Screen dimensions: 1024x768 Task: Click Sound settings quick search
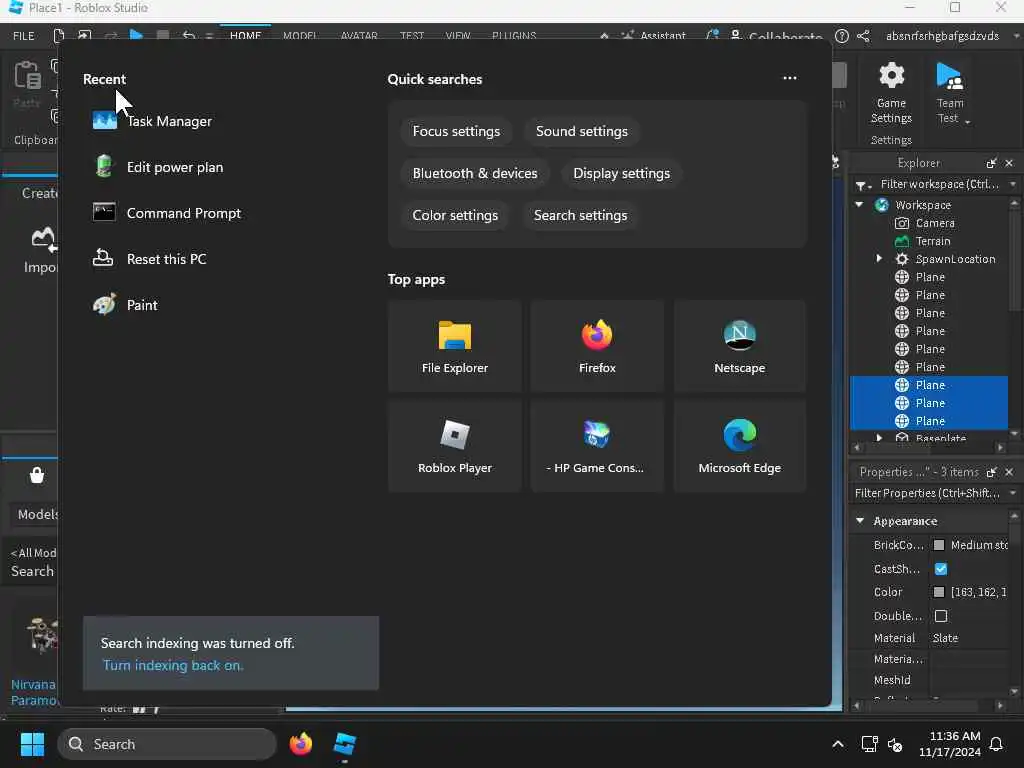[x=581, y=131]
